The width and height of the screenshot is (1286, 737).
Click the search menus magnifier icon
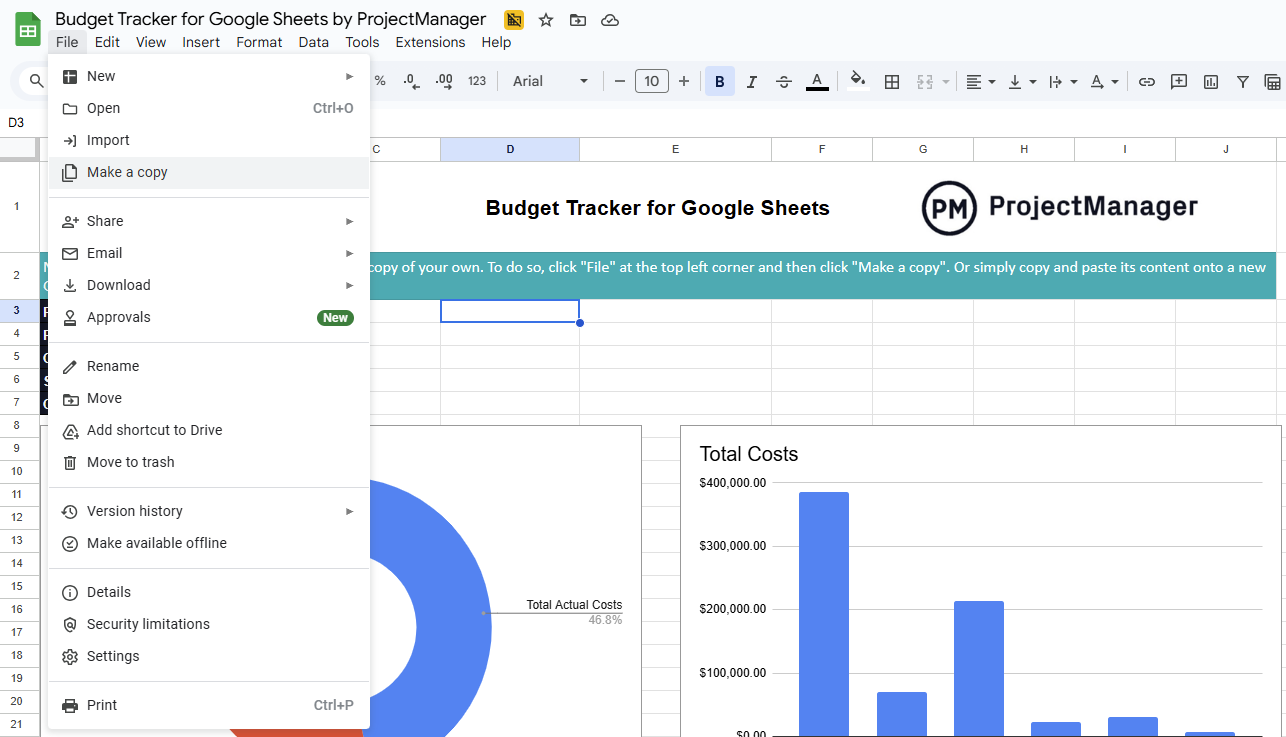pyautogui.click(x=37, y=81)
